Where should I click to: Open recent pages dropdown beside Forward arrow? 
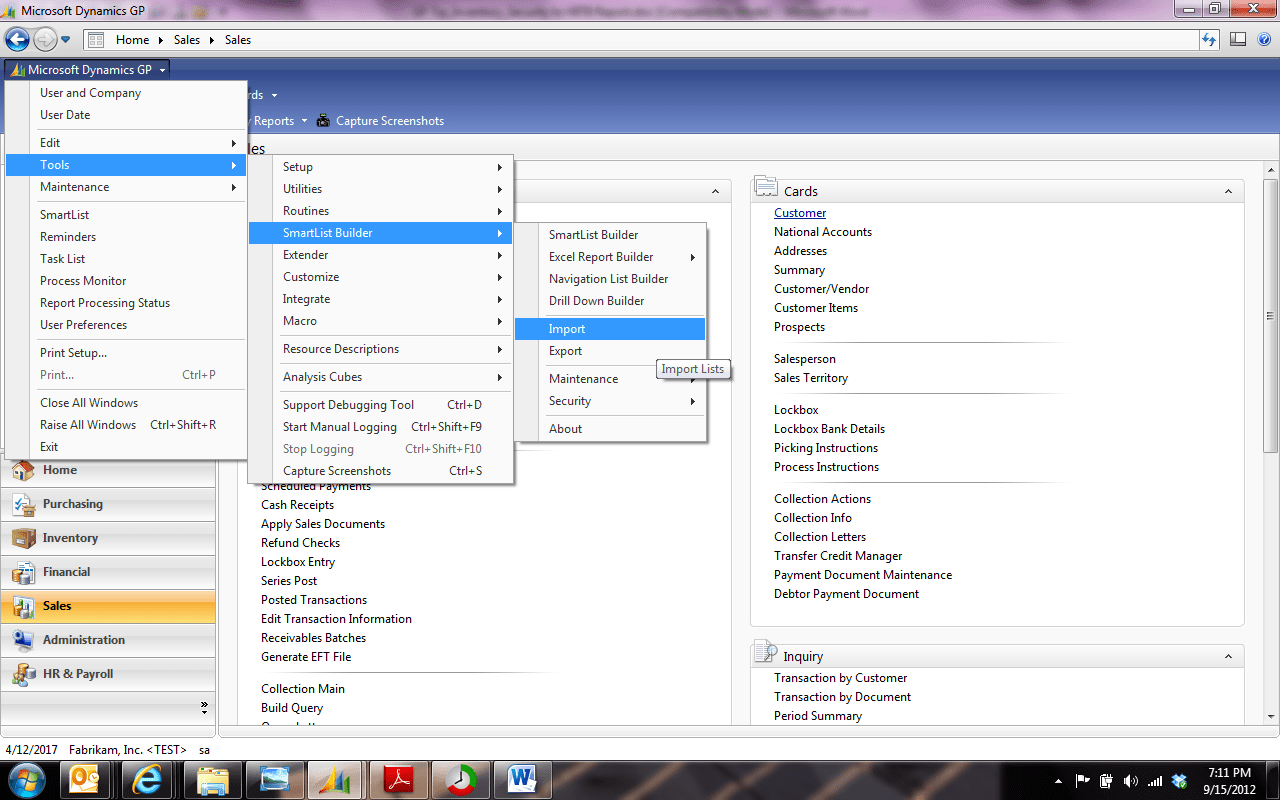tap(66, 40)
